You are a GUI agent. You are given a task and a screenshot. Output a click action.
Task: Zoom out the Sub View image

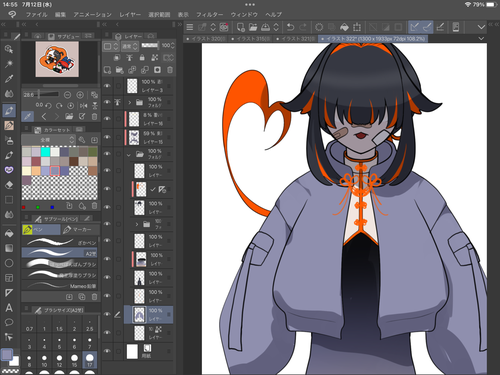point(67,95)
